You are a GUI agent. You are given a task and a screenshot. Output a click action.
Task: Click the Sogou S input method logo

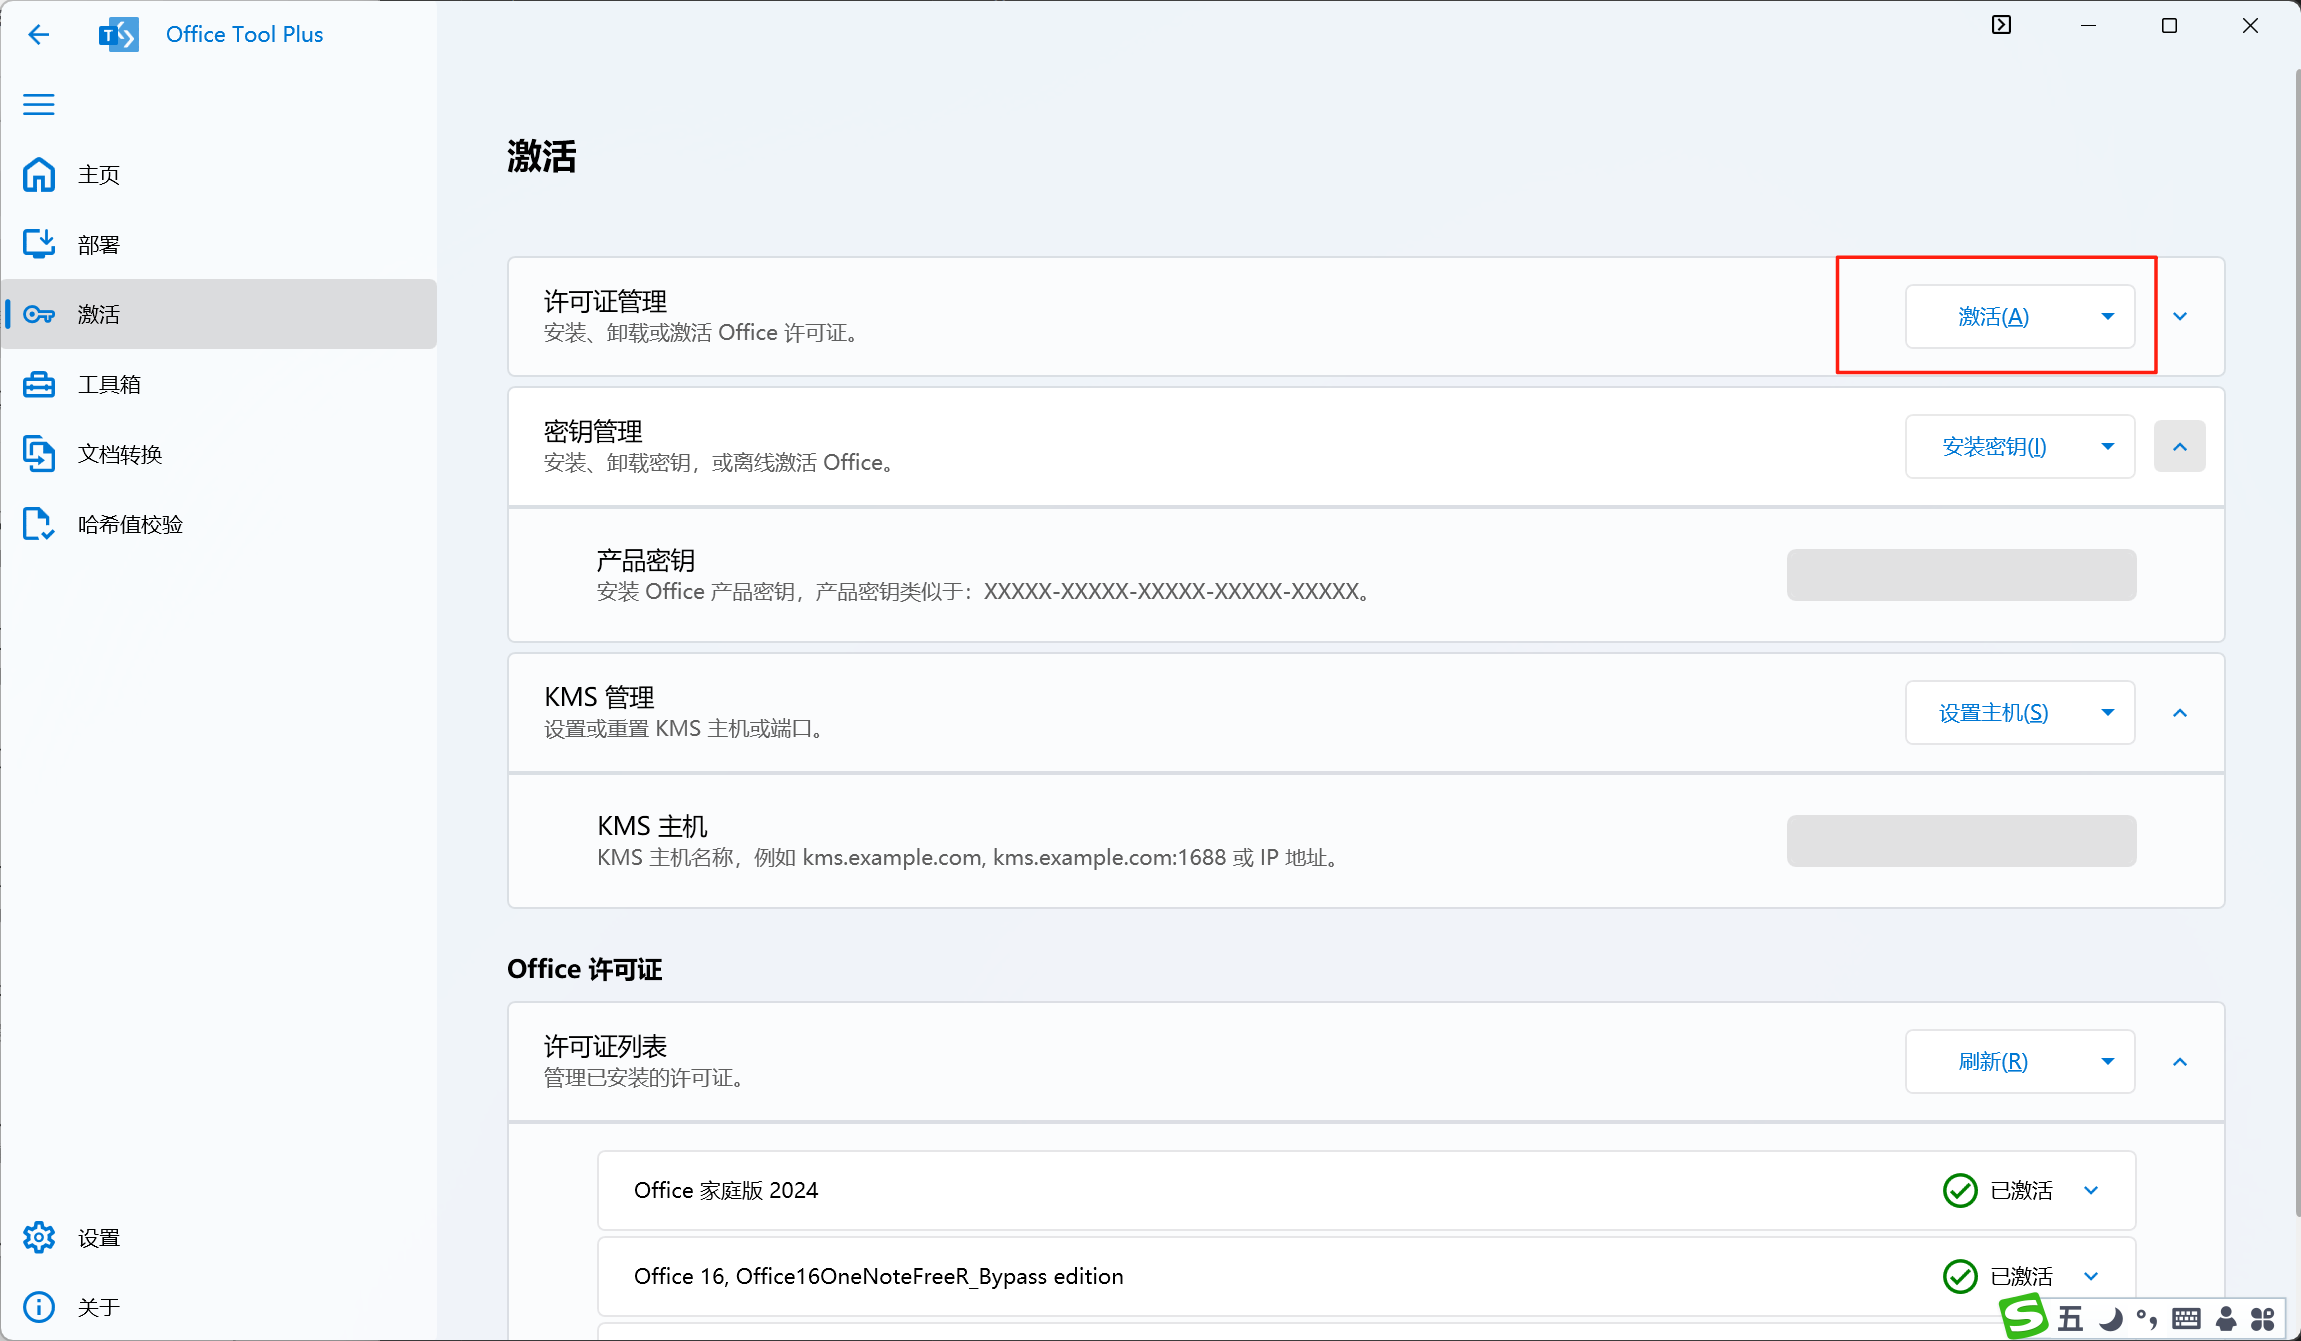click(2024, 1316)
